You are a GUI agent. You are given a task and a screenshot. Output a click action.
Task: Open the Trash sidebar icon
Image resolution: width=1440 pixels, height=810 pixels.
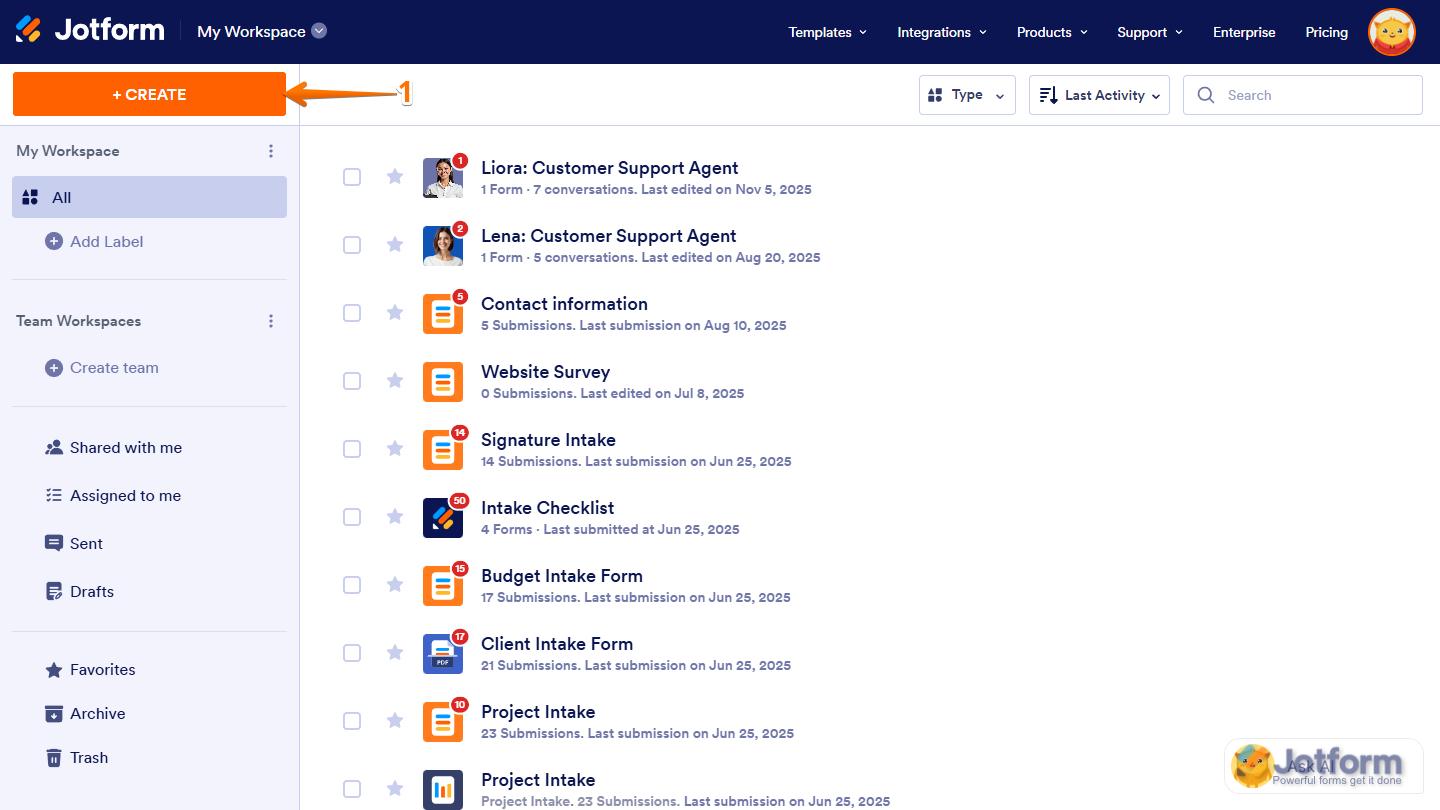tap(54, 757)
